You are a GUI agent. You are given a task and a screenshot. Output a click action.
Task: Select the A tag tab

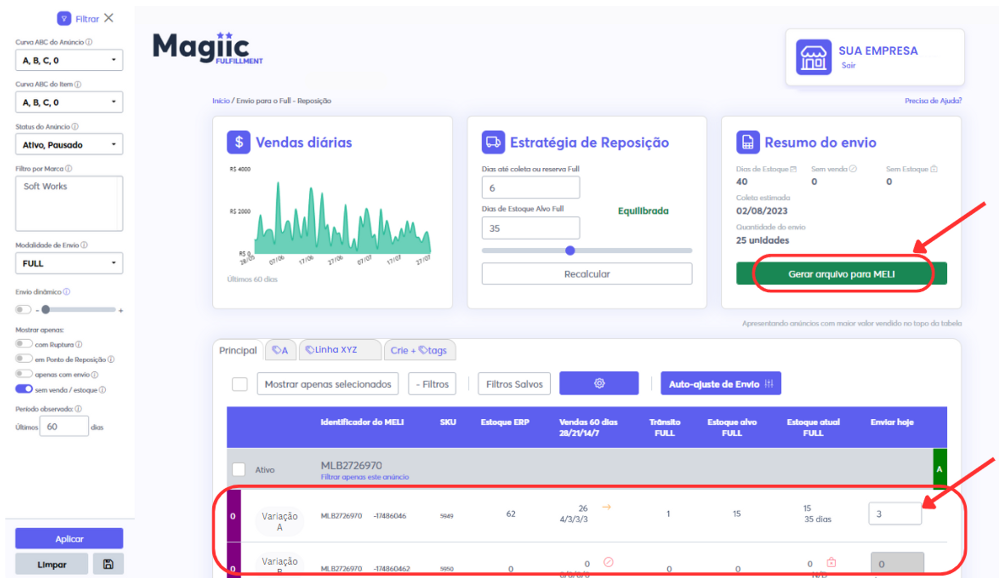[x=280, y=350]
